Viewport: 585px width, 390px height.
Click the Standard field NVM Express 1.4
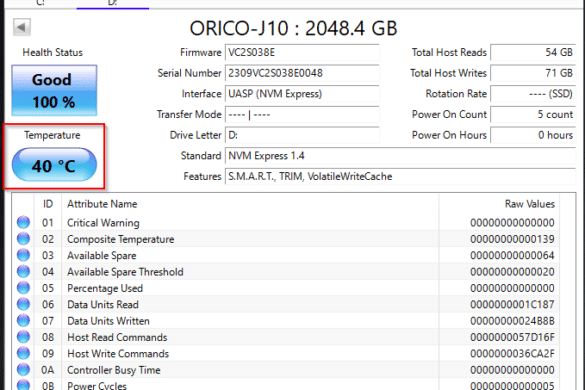pos(400,156)
